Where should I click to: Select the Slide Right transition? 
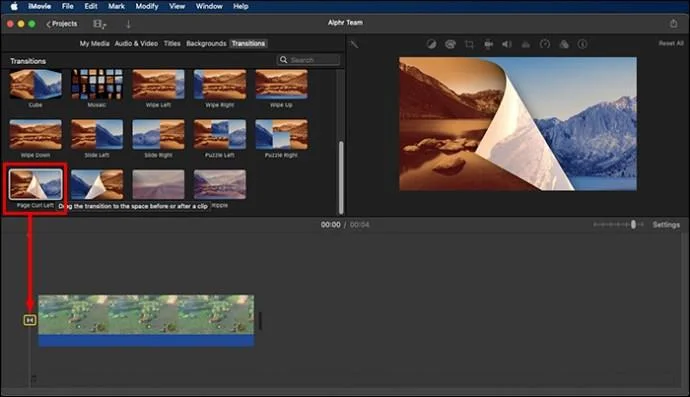158,134
